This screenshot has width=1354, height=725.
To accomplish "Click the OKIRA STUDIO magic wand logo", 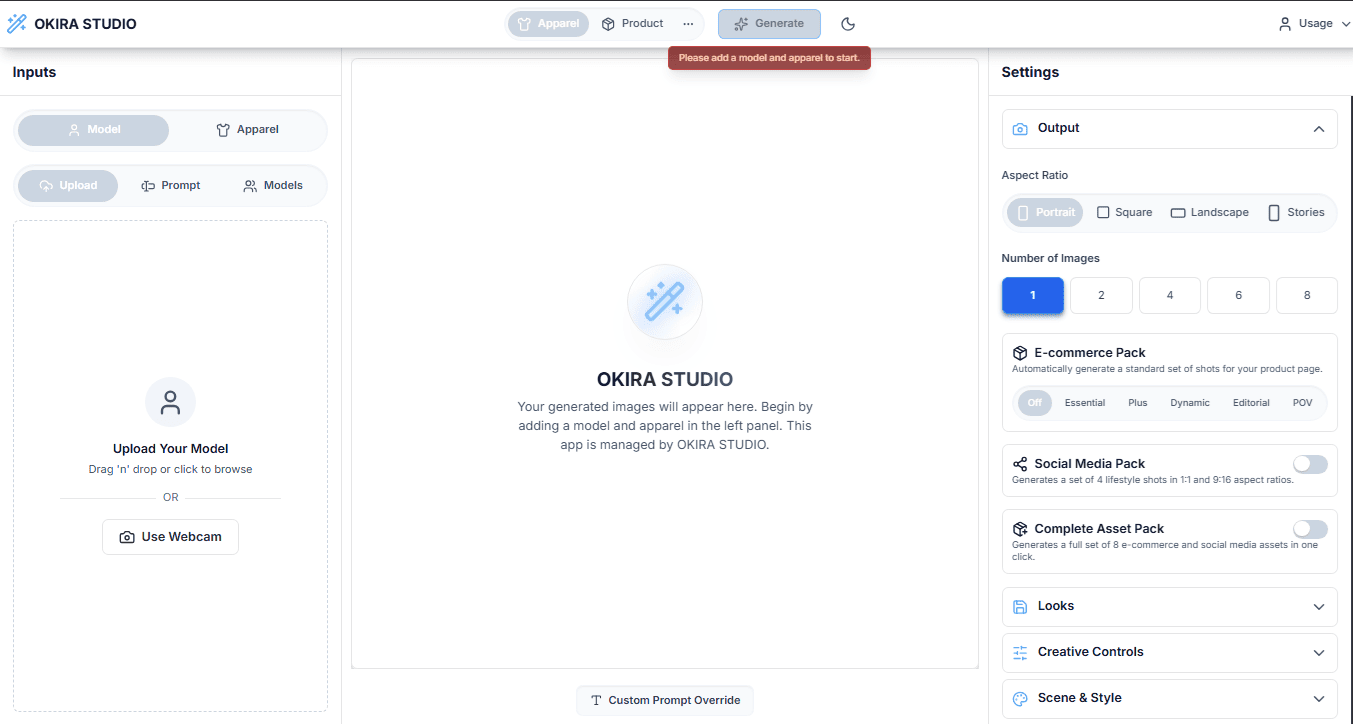I will (x=17, y=23).
